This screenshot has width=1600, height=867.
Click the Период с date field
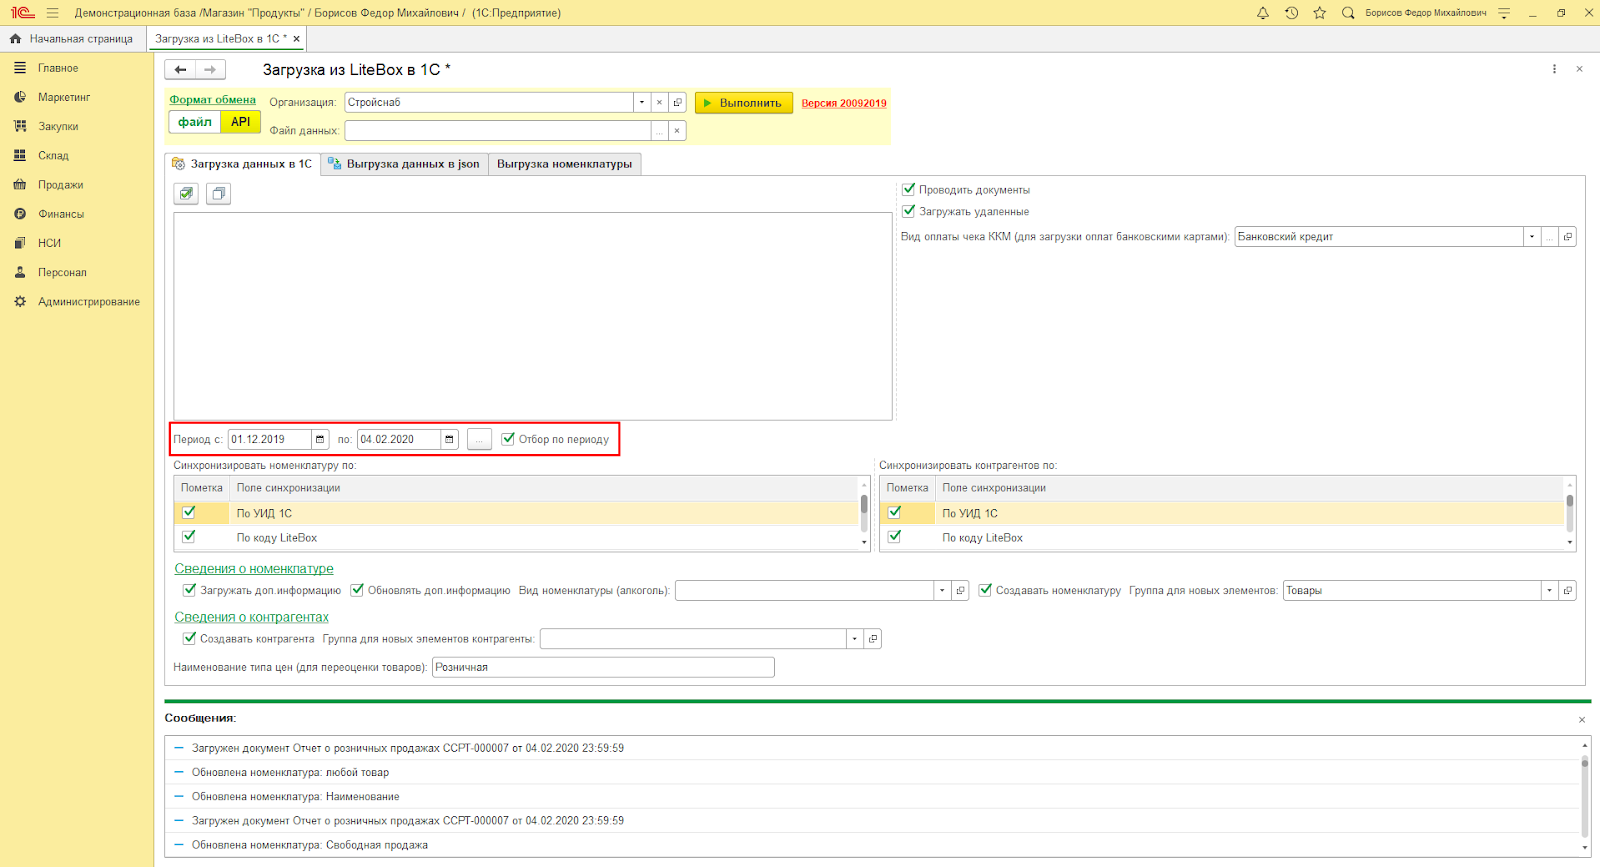point(269,439)
